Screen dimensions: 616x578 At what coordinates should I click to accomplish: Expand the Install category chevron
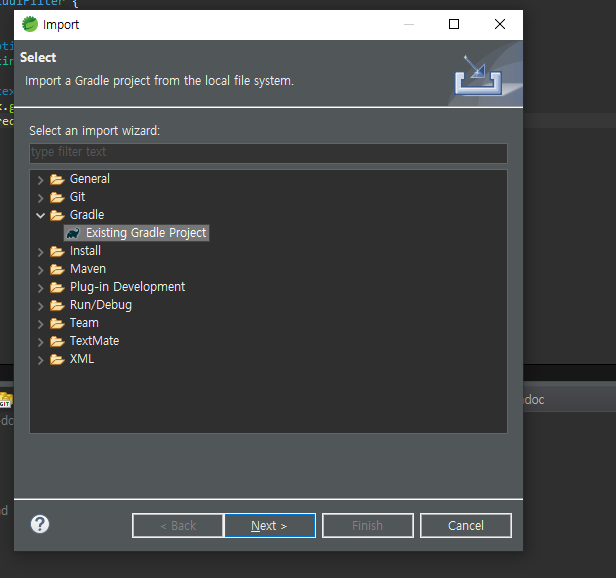[x=40, y=252]
